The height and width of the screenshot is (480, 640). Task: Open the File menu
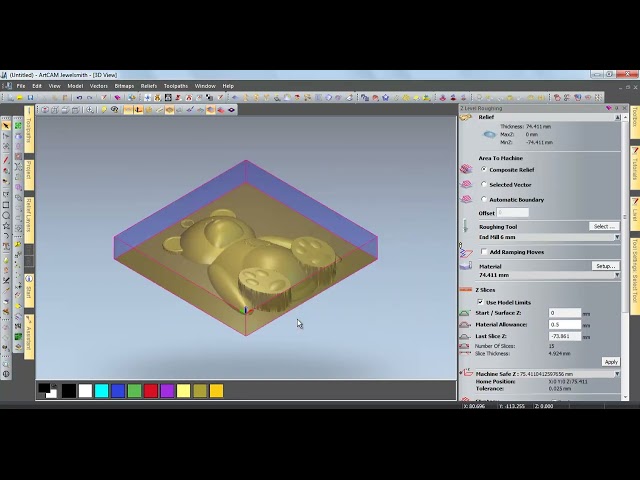(x=21, y=86)
